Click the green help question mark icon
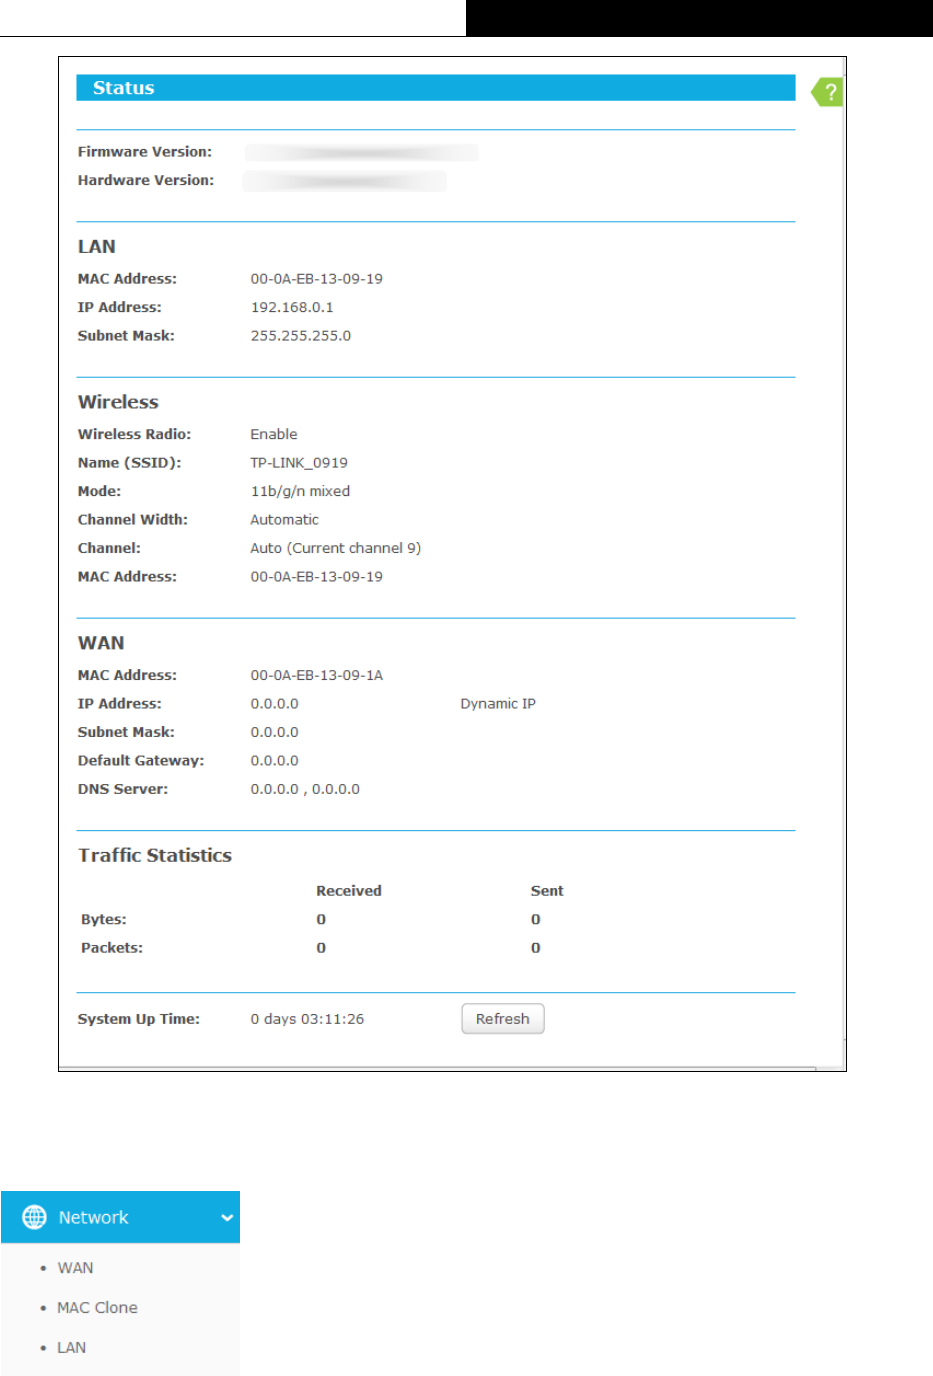This screenshot has height=1376, width=933. tap(827, 92)
